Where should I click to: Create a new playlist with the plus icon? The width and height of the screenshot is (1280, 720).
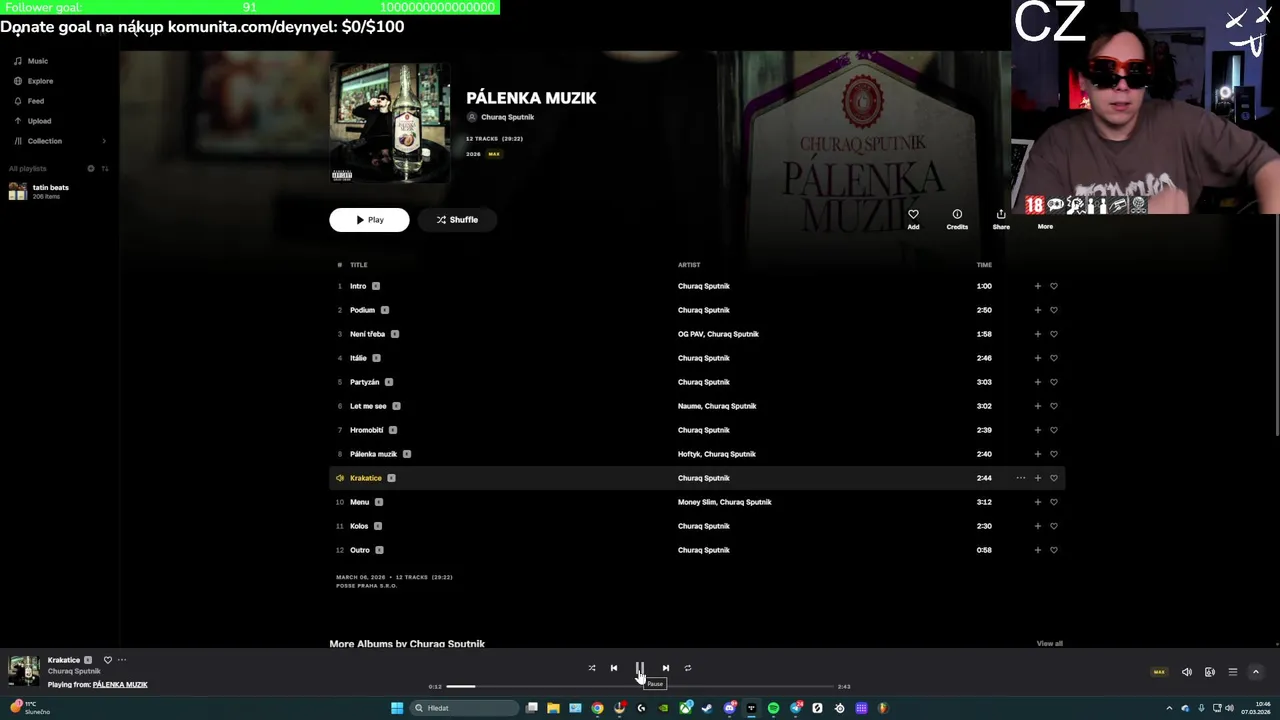(91, 168)
